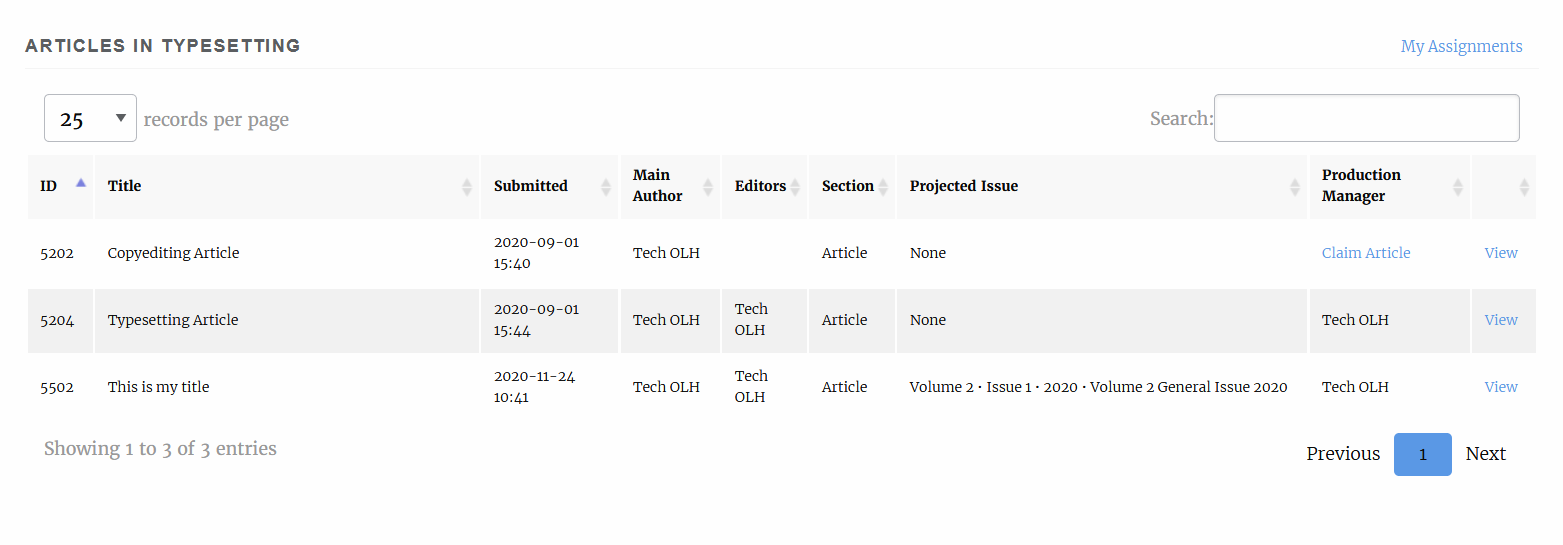Sort table by ID column arrow
Screen dimensions: 1563x545
[x=81, y=183]
